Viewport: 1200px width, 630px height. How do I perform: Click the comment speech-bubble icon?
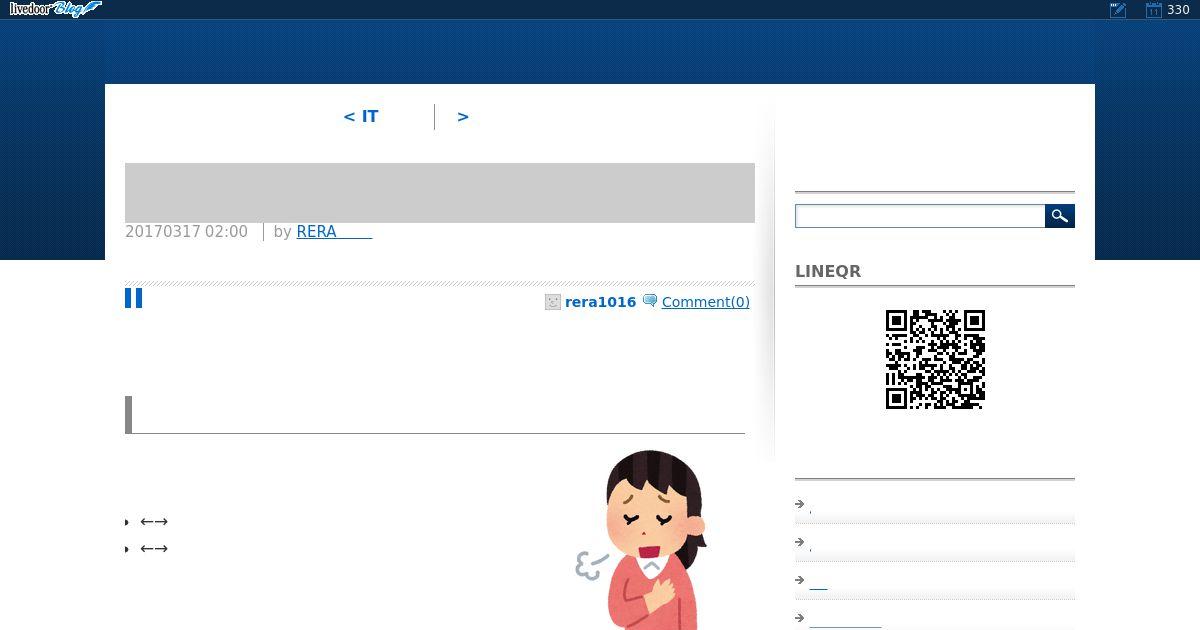tap(650, 300)
